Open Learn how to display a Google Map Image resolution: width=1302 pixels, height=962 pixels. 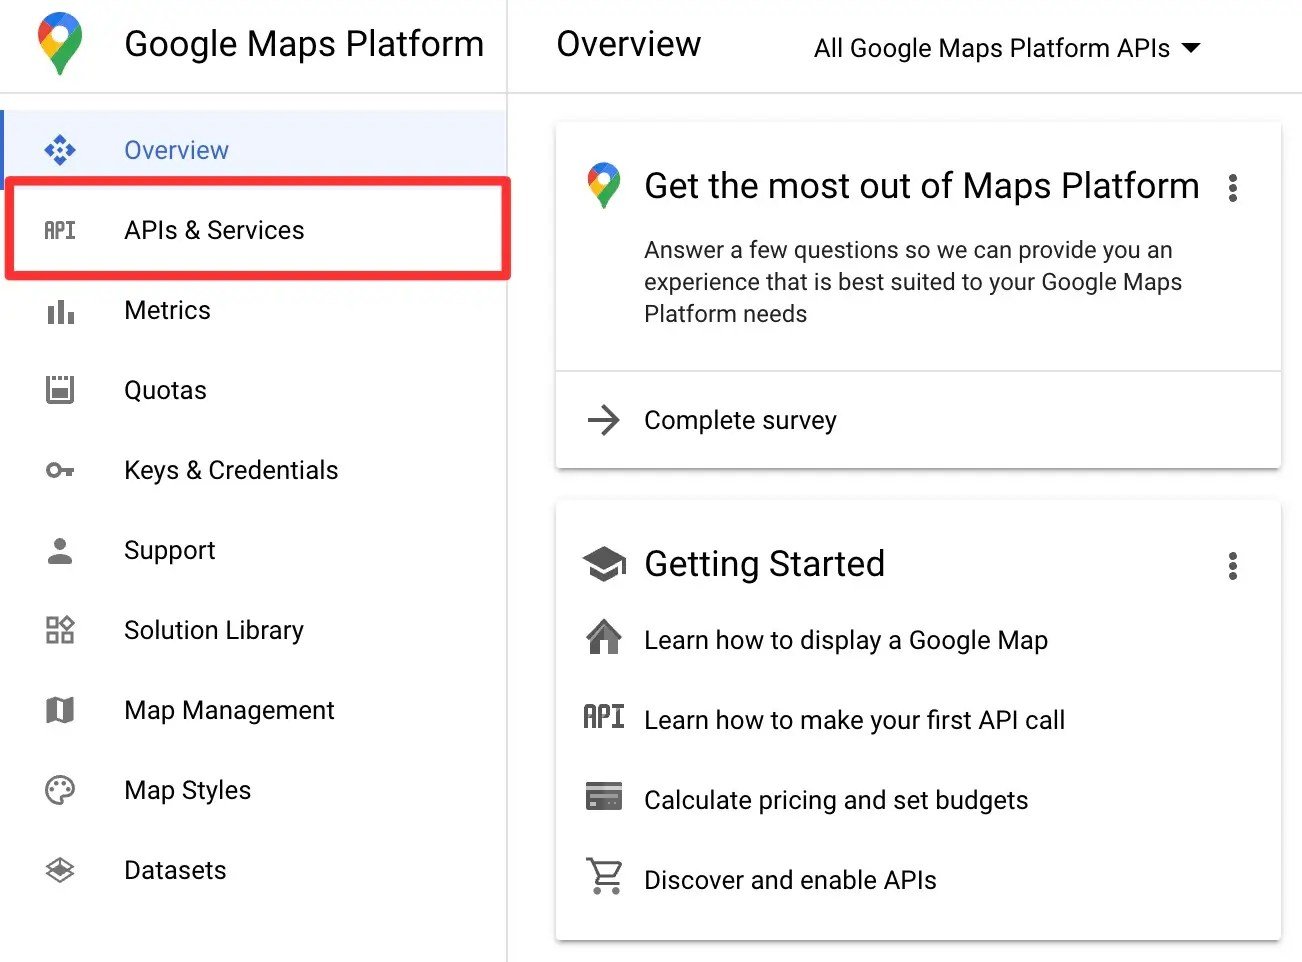pos(846,640)
